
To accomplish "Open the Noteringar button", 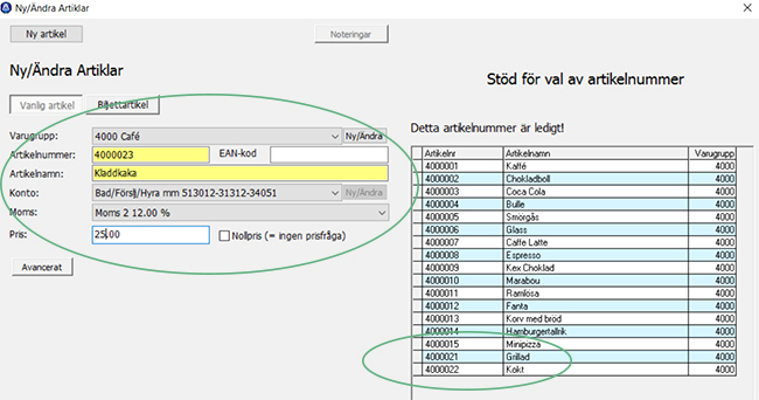I will (351, 34).
